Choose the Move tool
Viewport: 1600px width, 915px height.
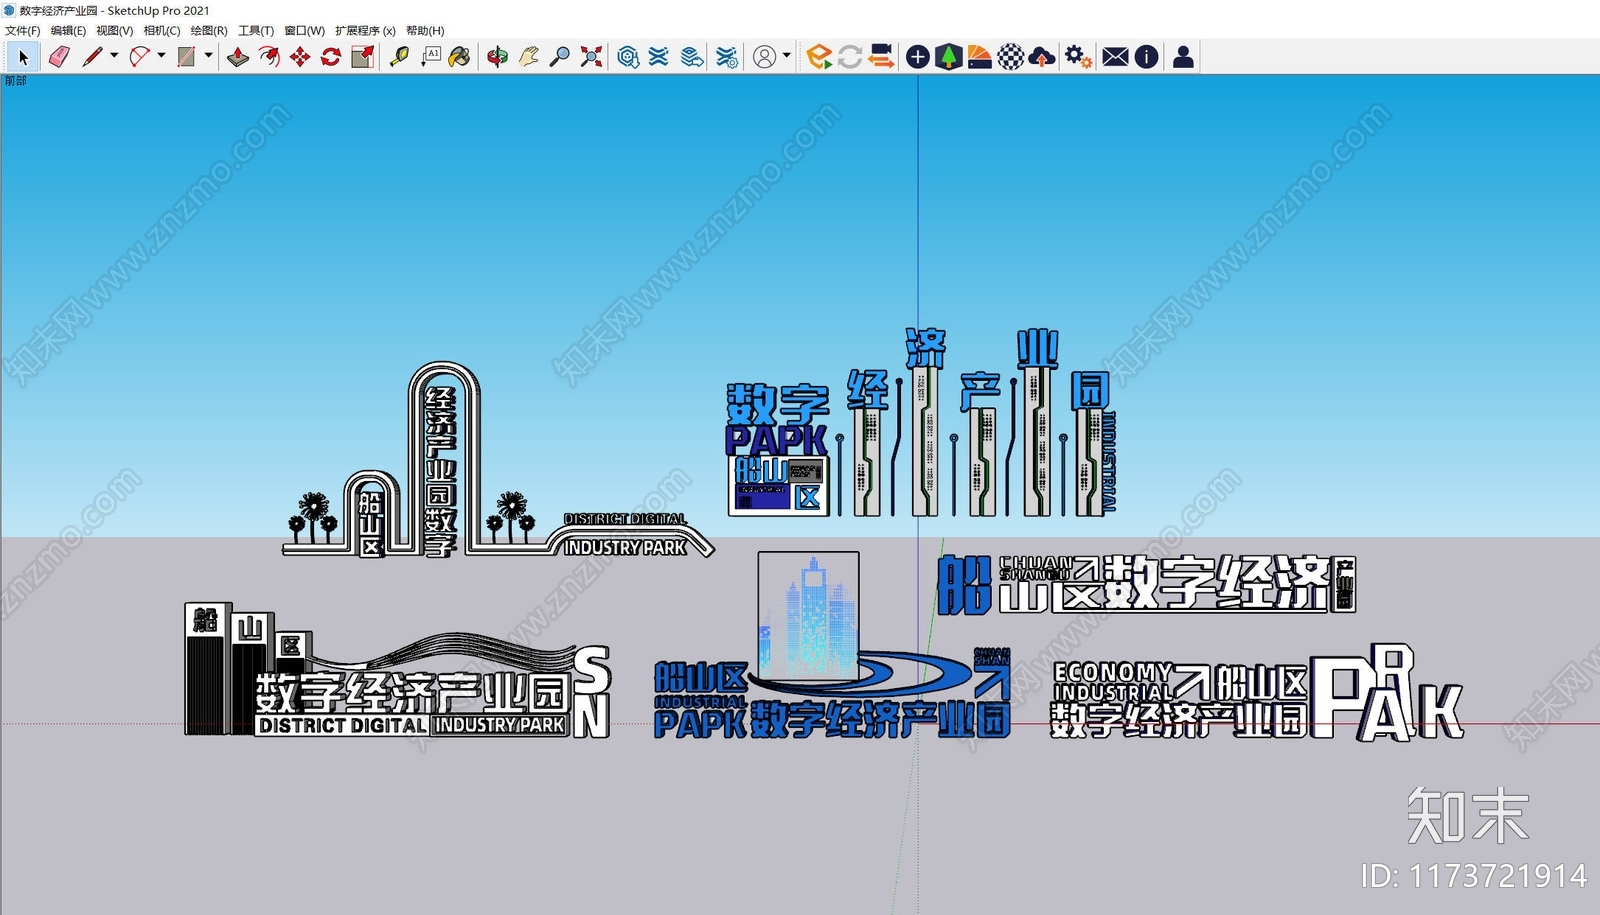coord(300,57)
